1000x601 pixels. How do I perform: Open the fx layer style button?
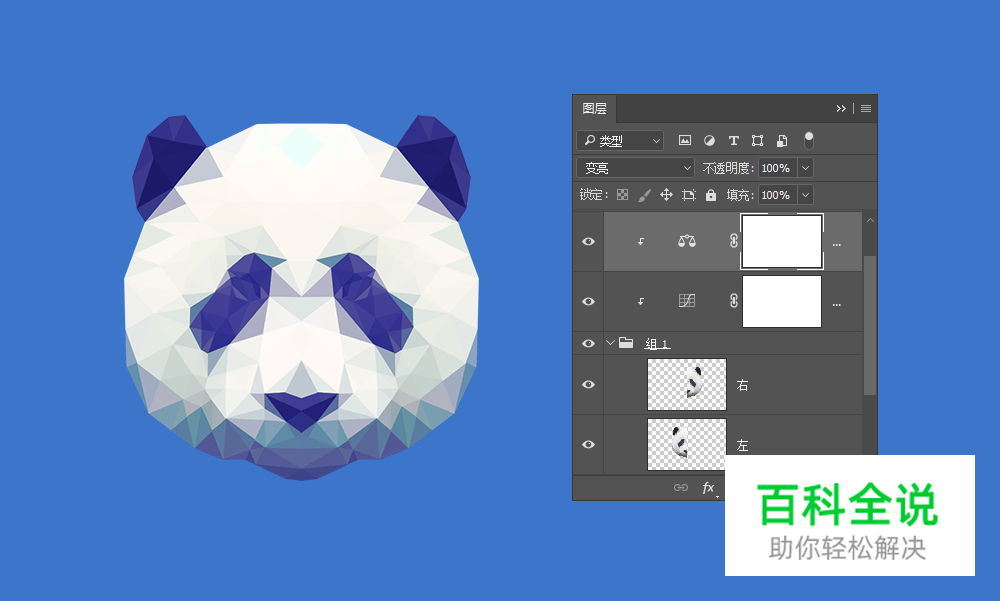708,488
